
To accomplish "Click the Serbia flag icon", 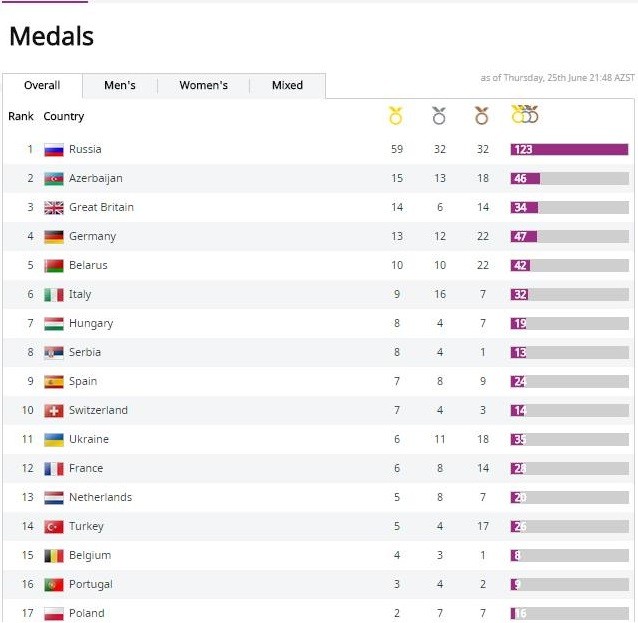I will coord(54,353).
